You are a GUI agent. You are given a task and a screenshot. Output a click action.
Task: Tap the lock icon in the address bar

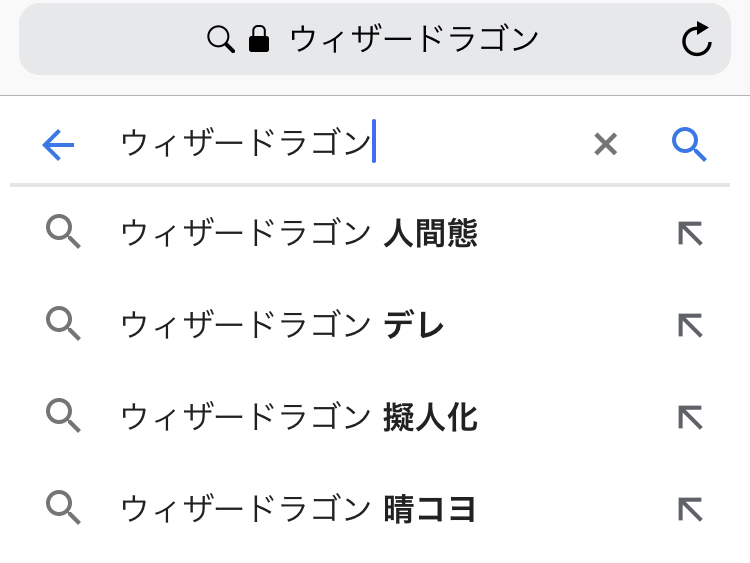click(259, 40)
